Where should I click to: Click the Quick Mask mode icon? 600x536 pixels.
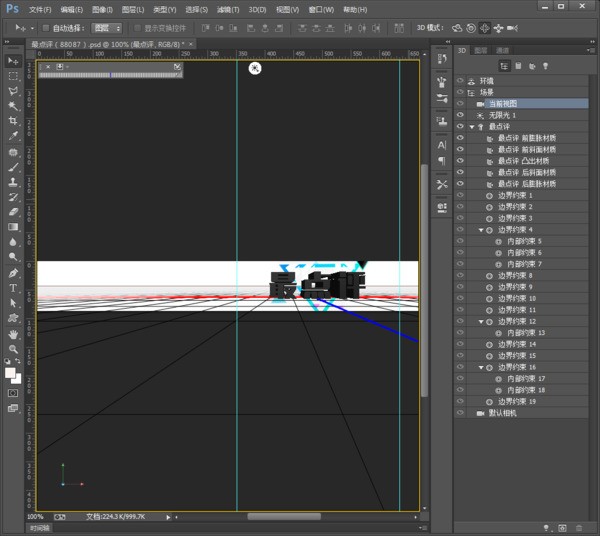[14, 393]
